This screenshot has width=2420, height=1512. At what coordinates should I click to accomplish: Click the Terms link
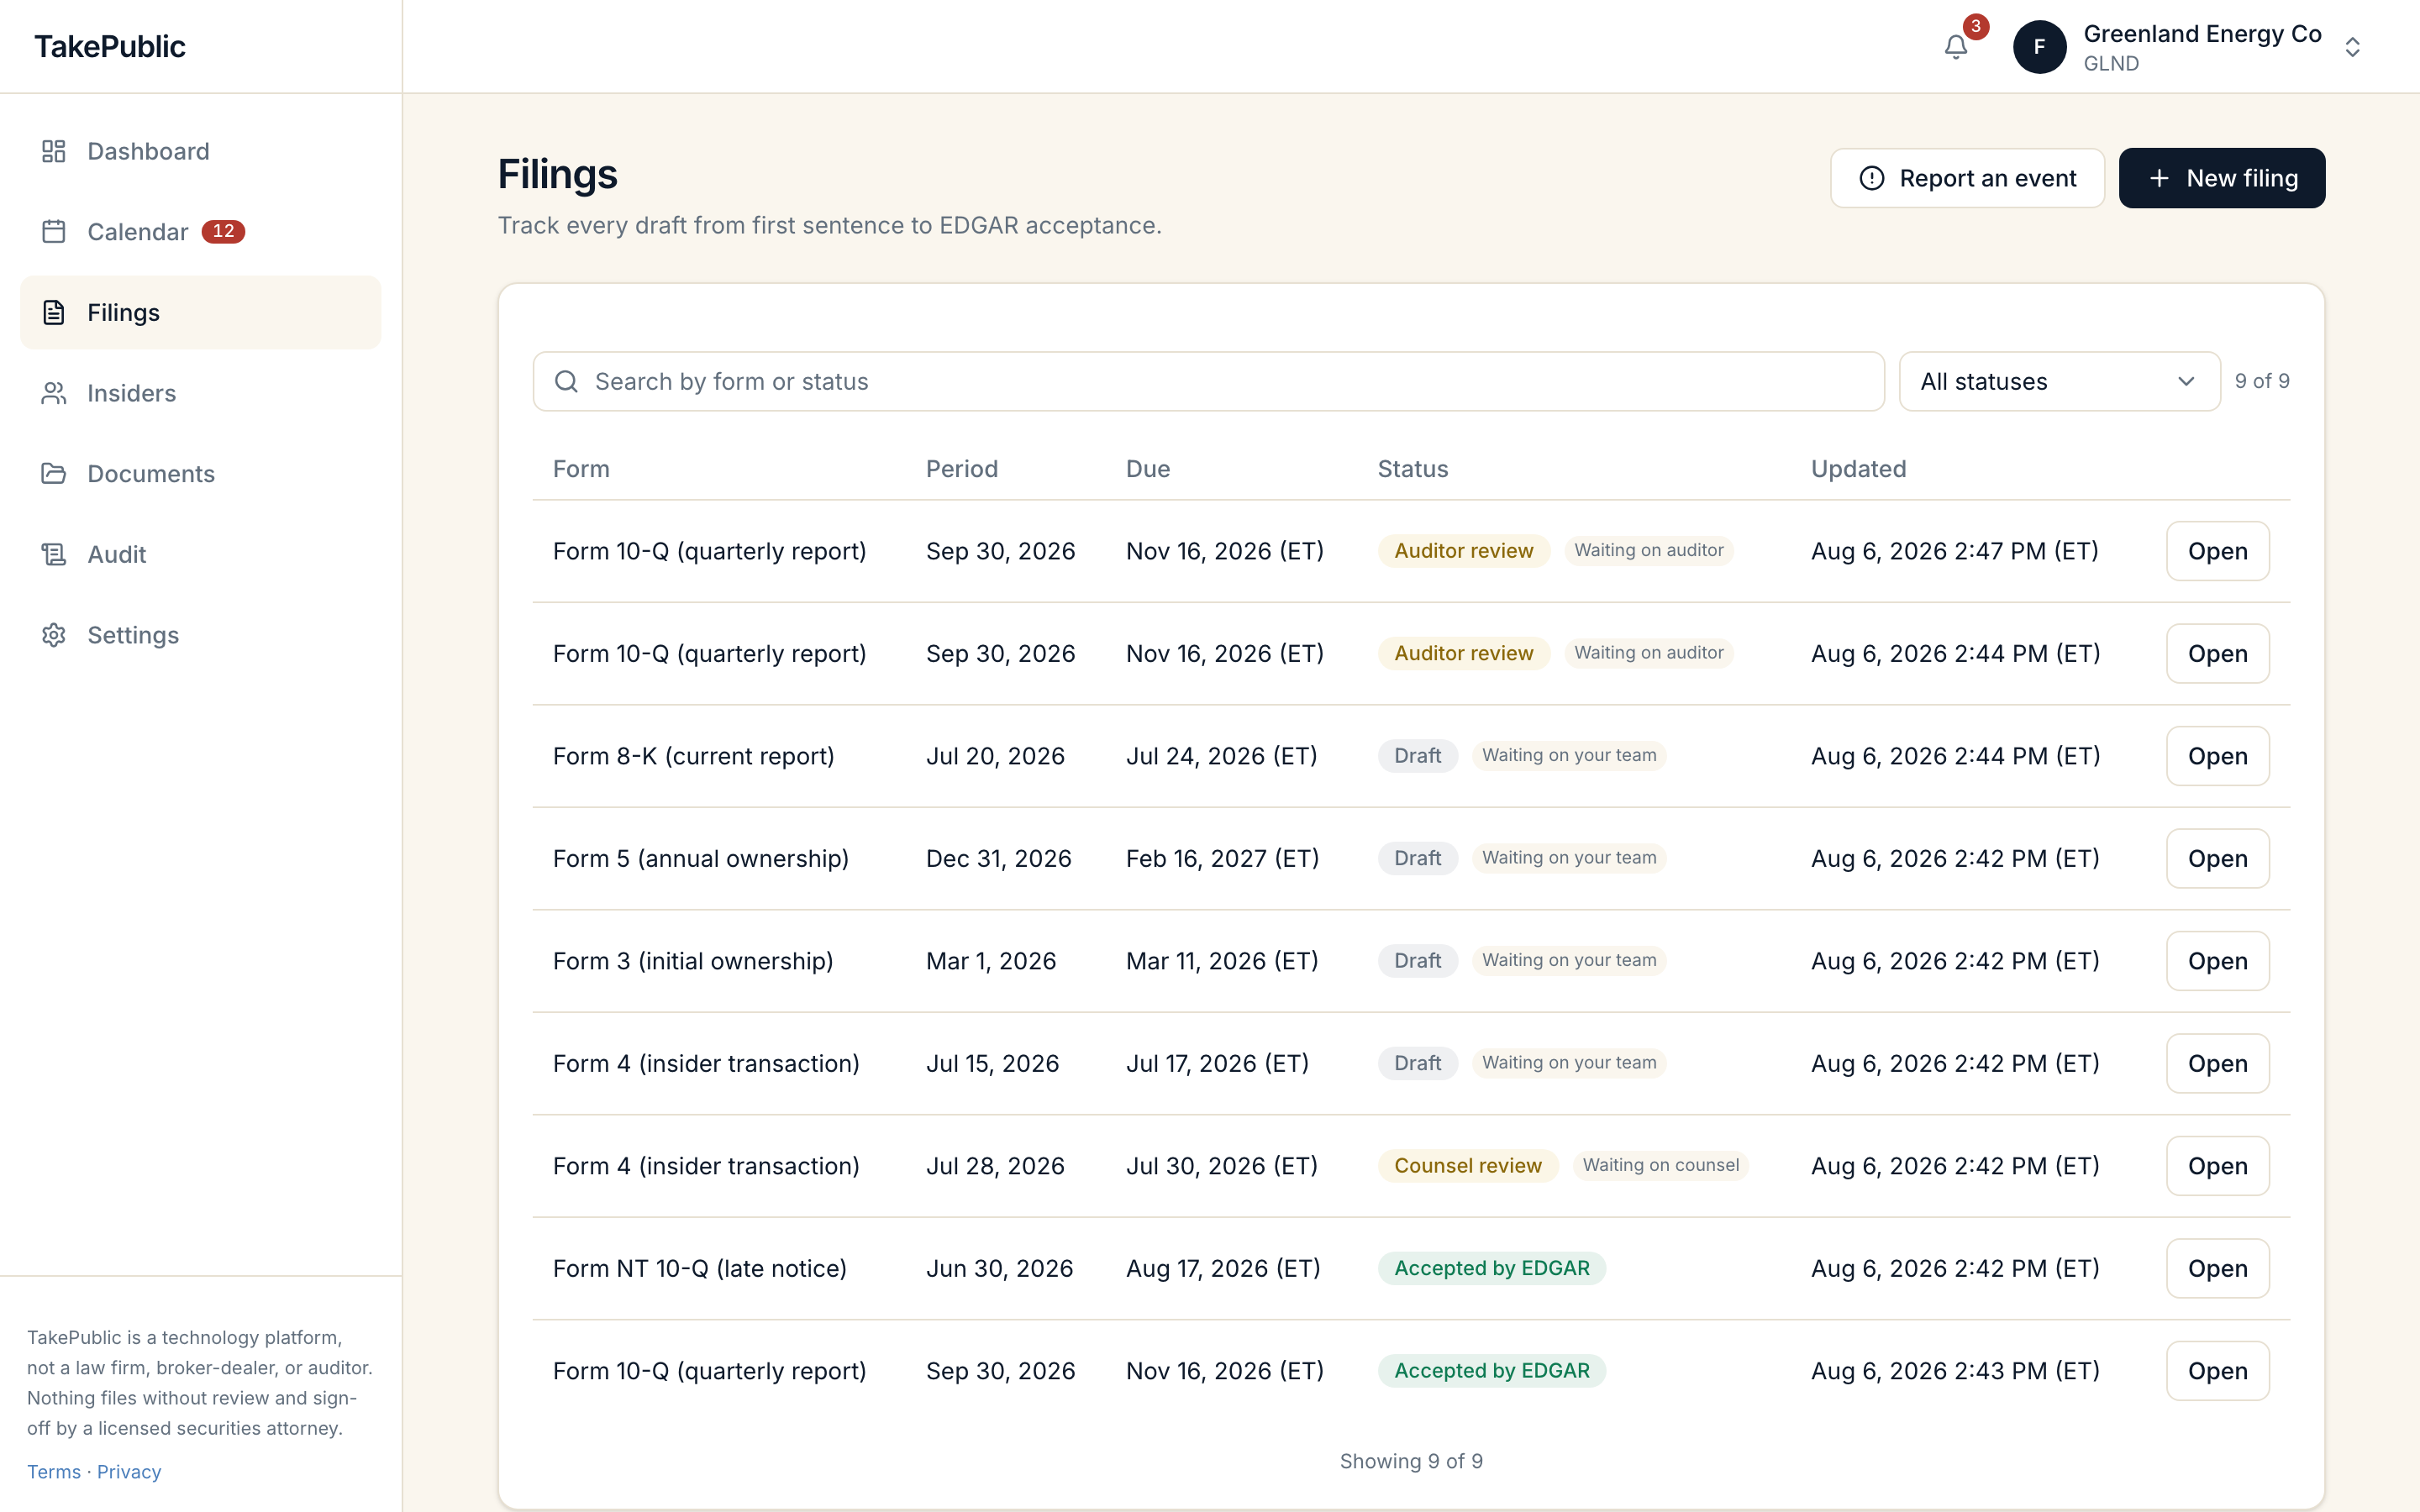[54, 1472]
